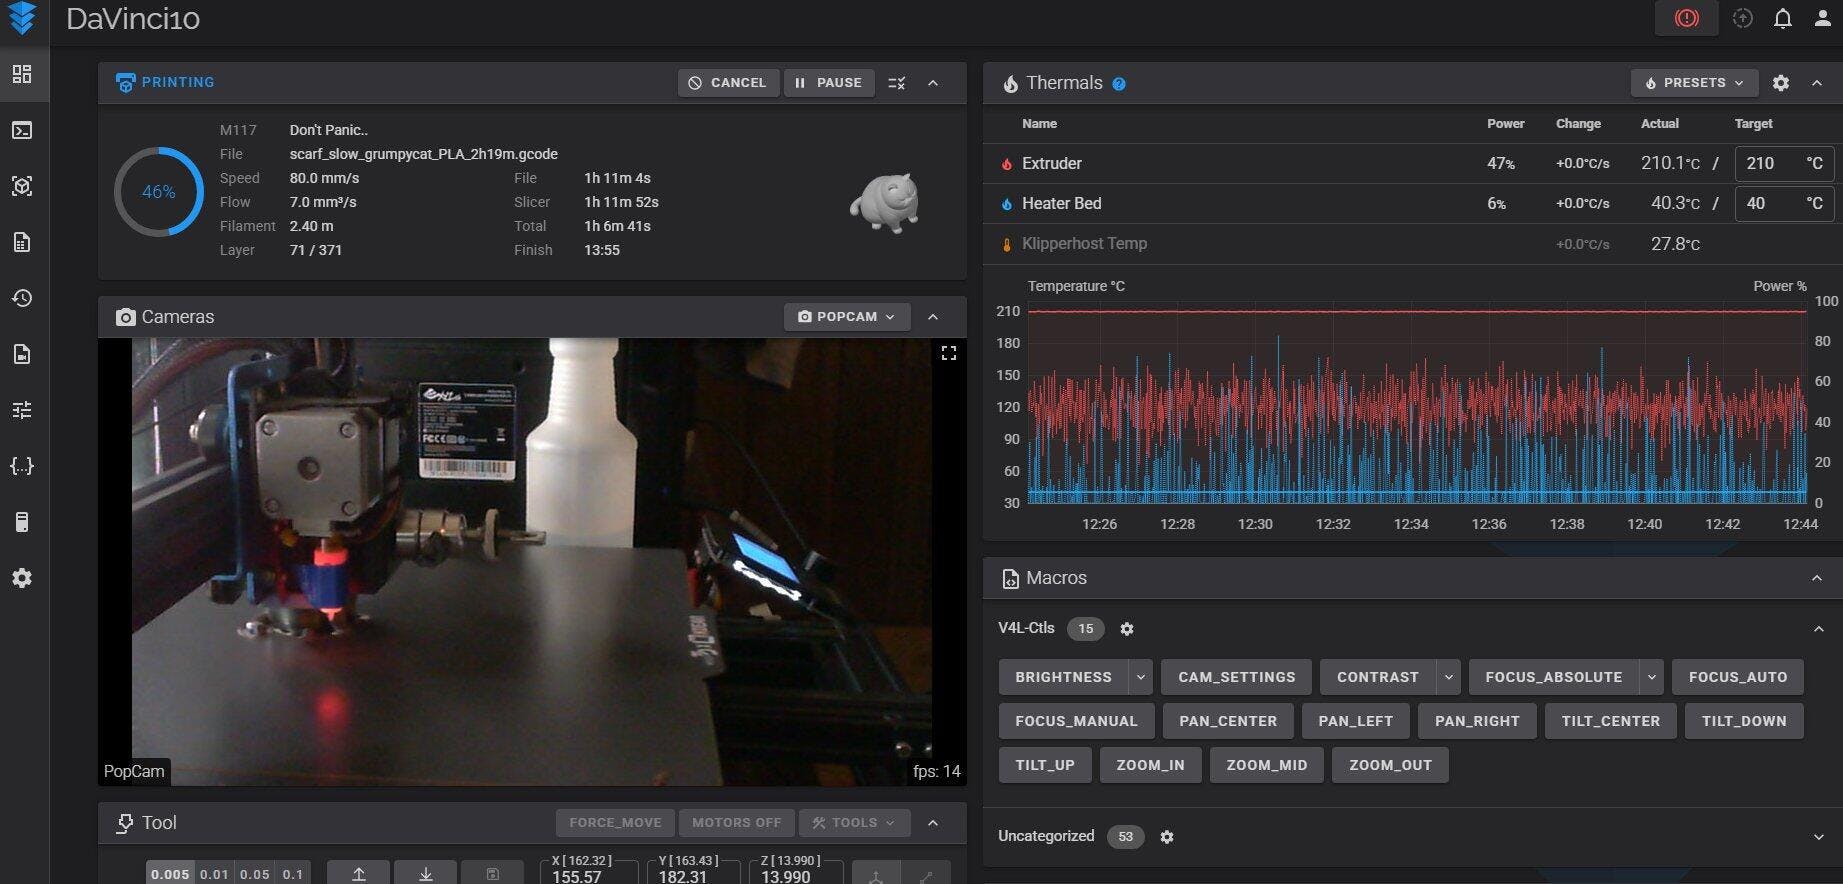Open Thermals panel settings gear
The image size is (1843, 884).
[x=1780, y=83]
